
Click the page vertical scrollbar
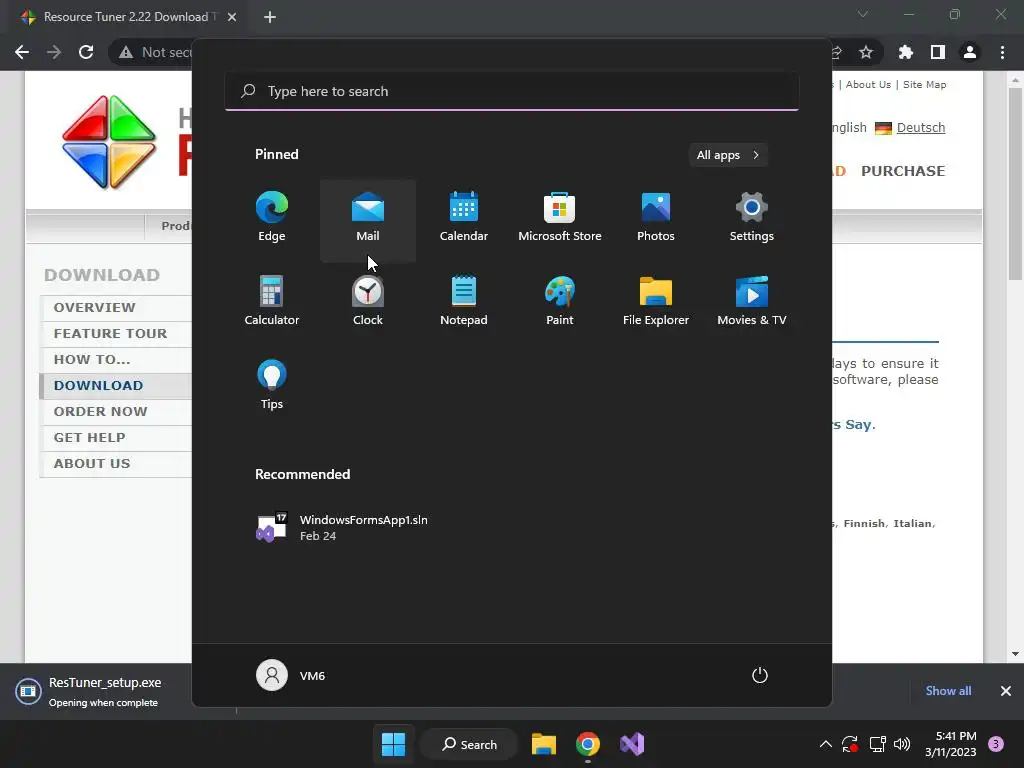pyautogui.click(x=1015, y=185)
